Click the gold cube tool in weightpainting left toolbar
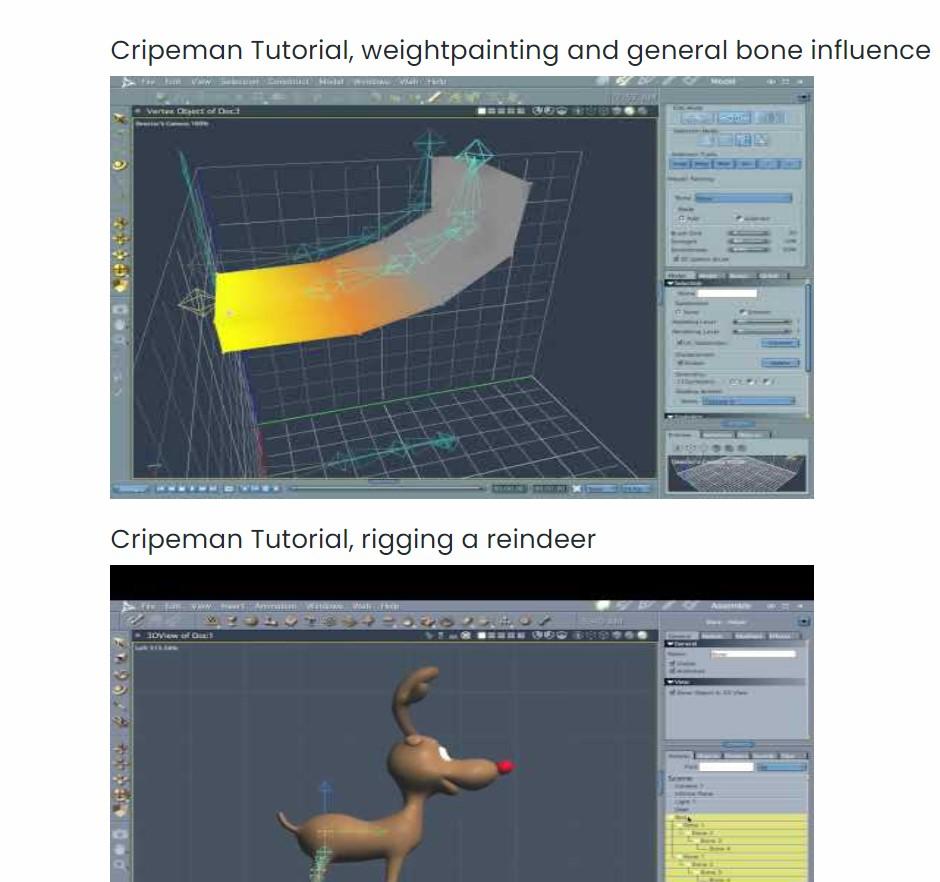 pos(120,285)
